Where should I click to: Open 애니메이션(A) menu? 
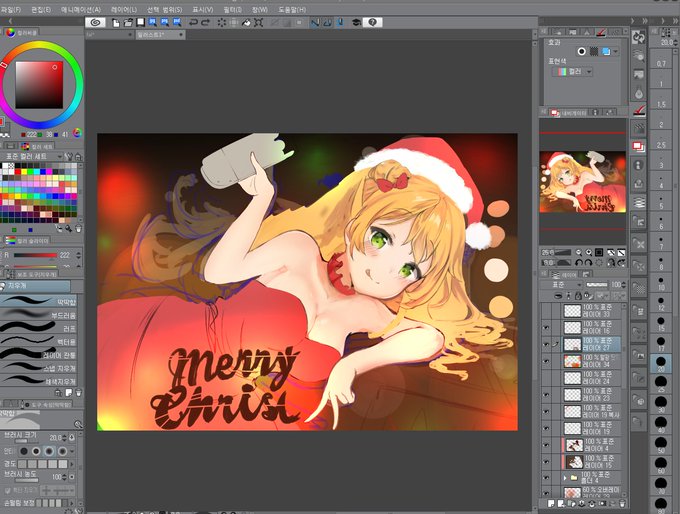tap(81, 10)
